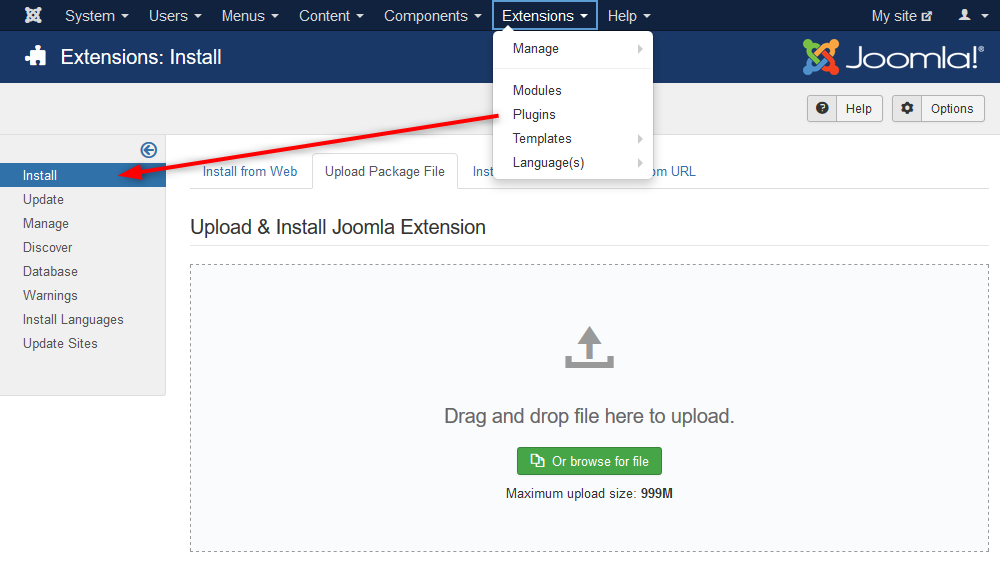This screenshot has height=561, width=1000.
Task: Click the puzzle piece Extensions icon
Action: (36, 57)
